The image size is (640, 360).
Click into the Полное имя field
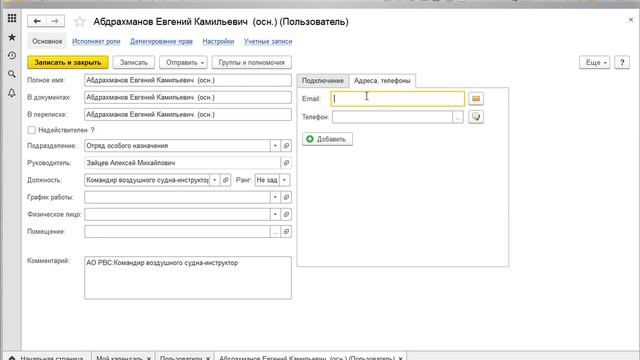pyautogui.click(x=188, y=80)
